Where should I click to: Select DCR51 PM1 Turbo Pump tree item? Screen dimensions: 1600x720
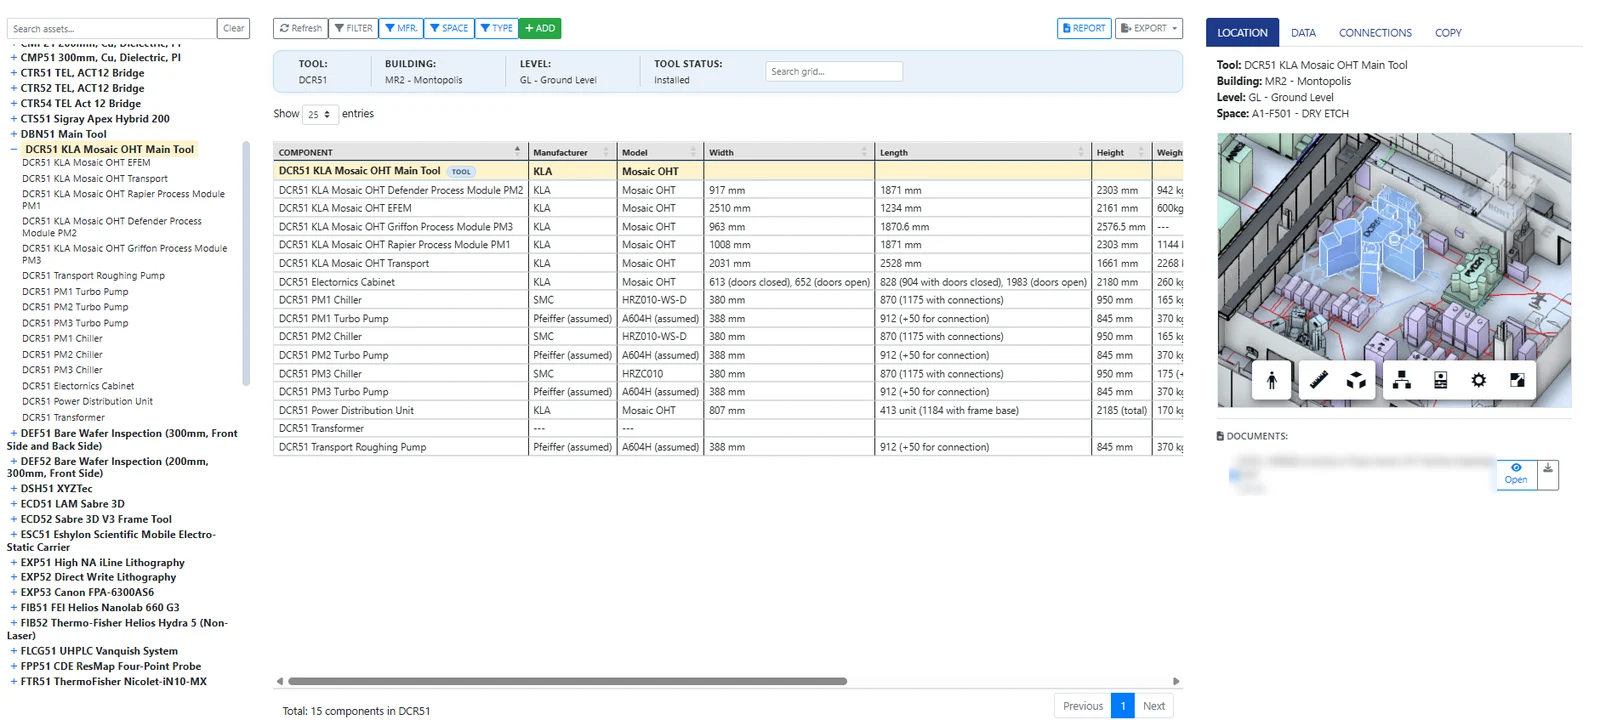click(75, 292)
